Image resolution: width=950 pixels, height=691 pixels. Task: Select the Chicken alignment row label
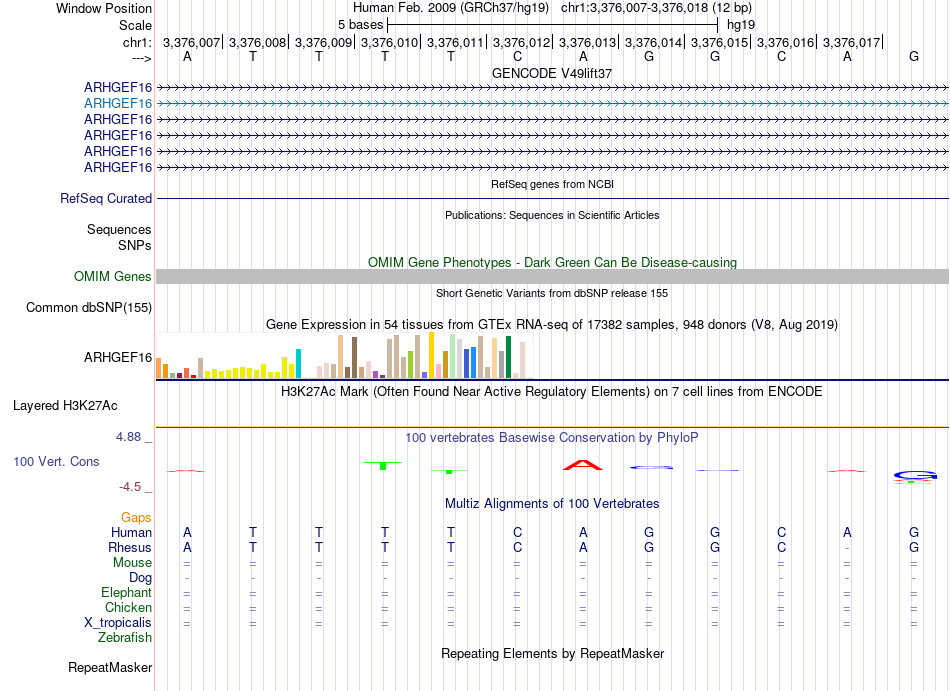pyautogui.click(x=128, y=607)
